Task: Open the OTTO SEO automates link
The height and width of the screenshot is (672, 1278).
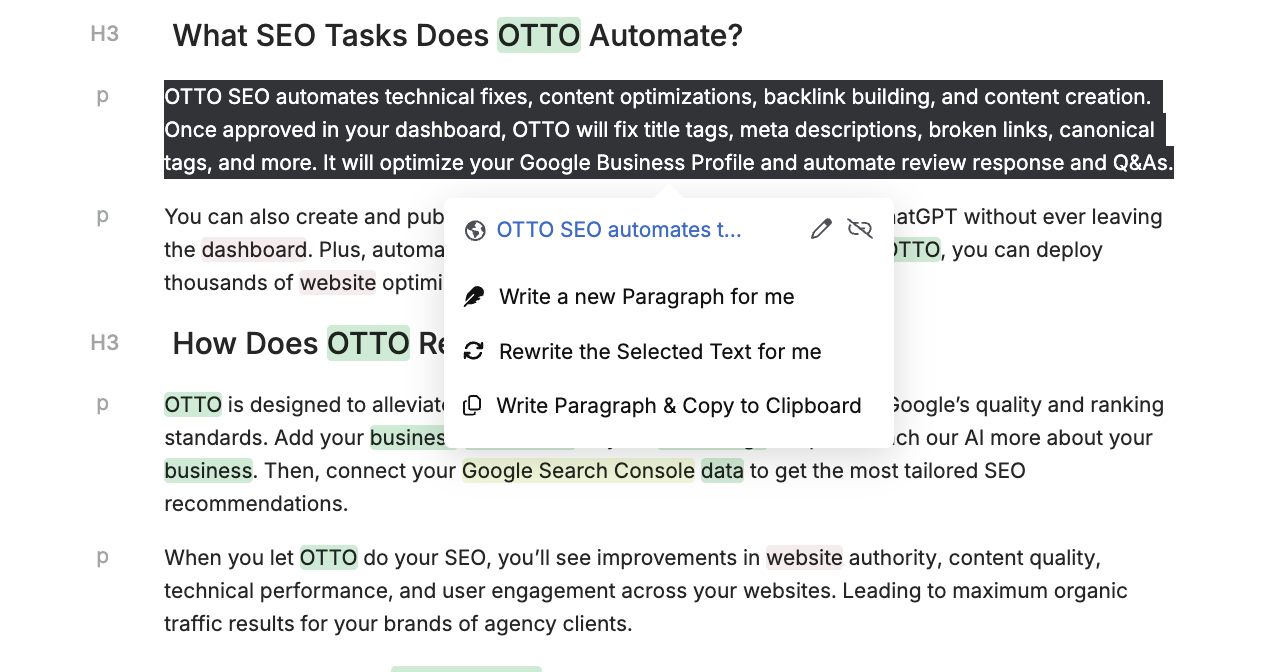Action: coord(619,229)
